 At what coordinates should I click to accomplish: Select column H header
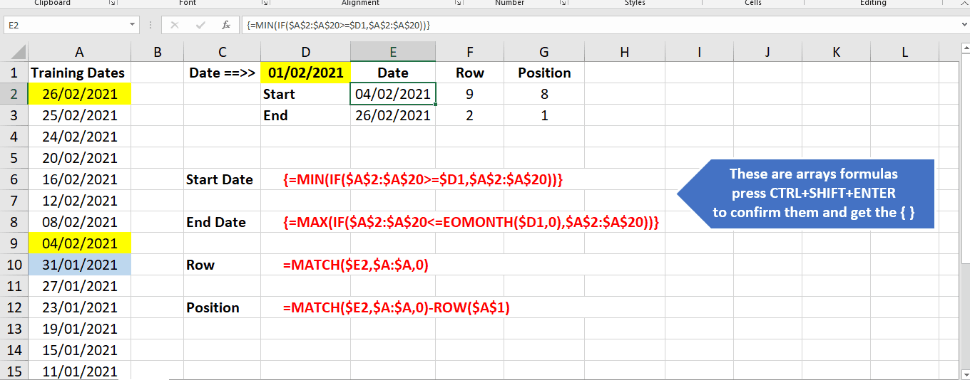tap(625, 52)
